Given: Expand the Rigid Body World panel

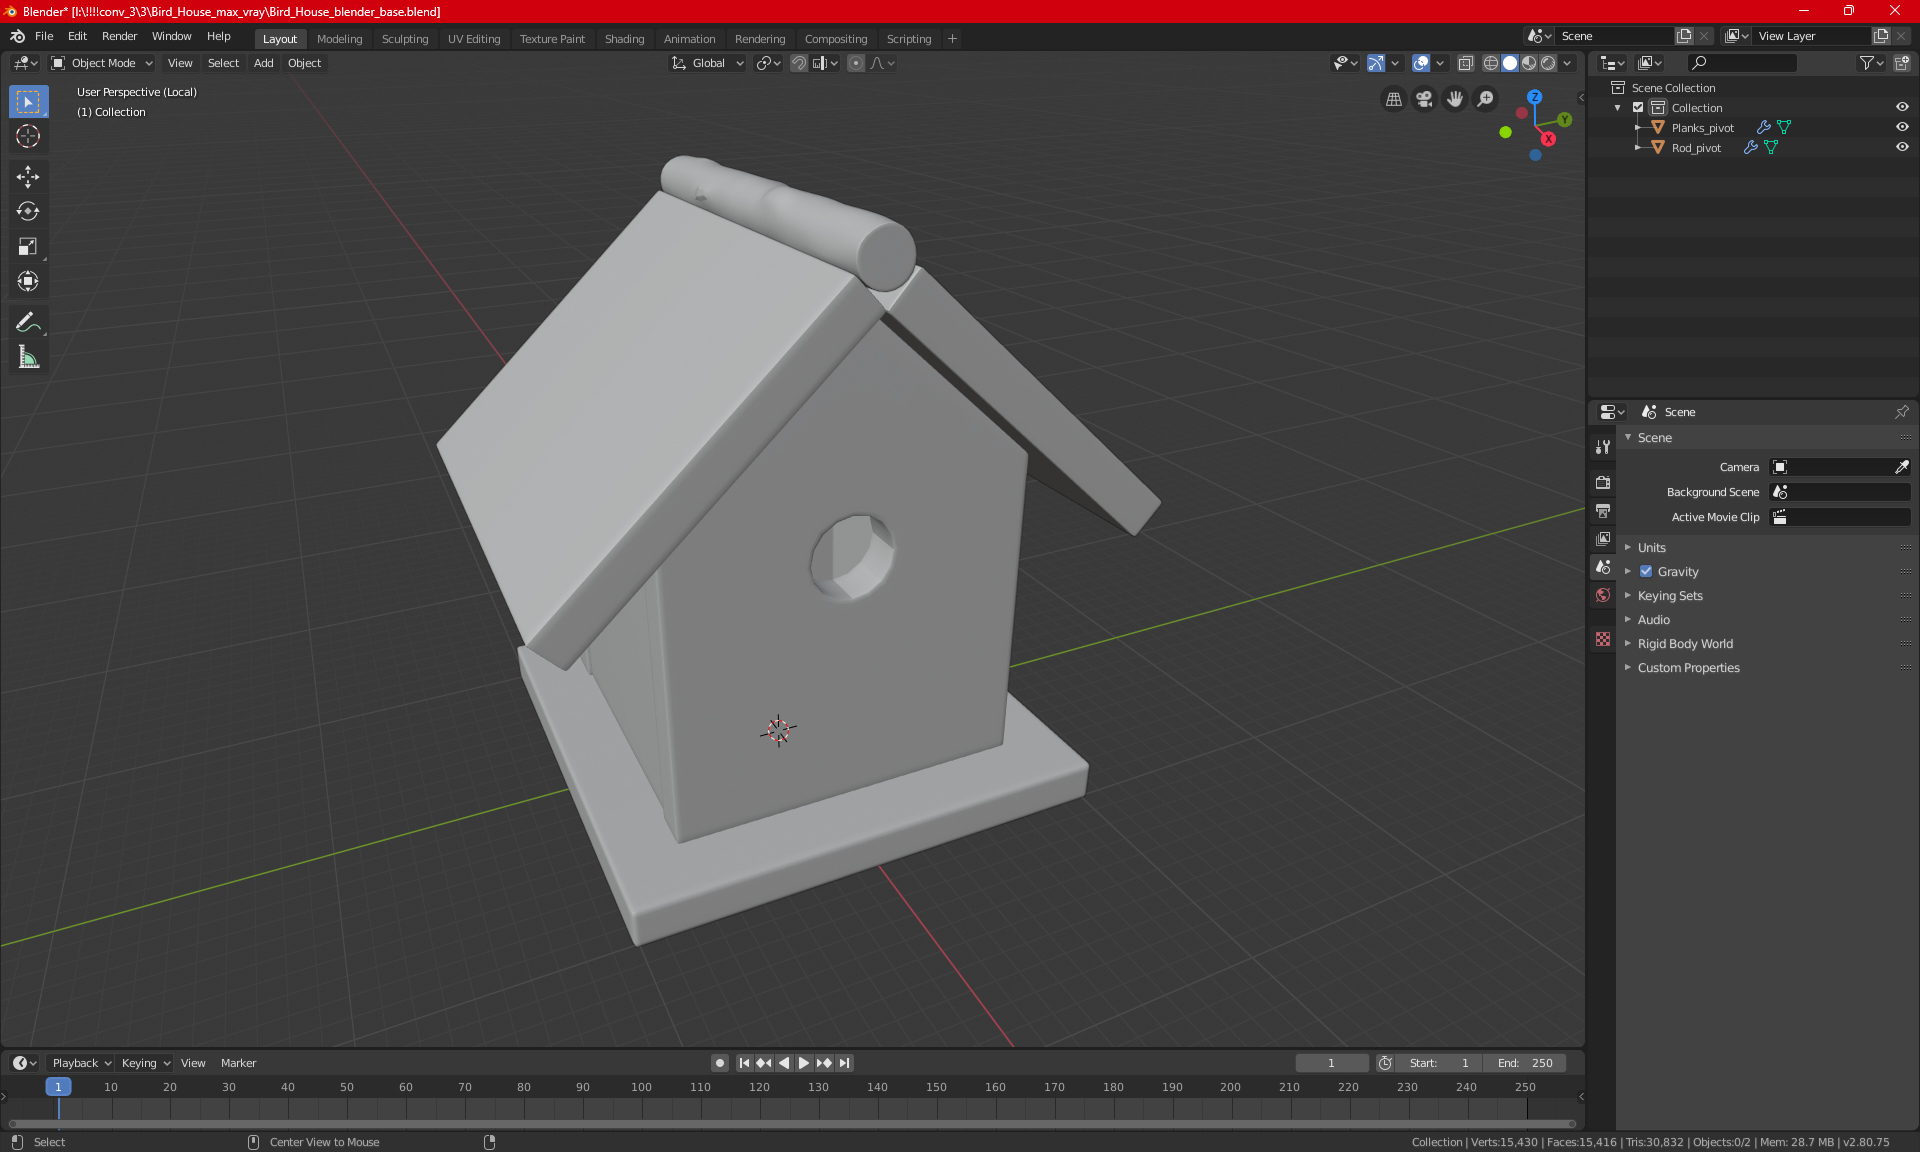Looking at the screenshot, I should 1685,644.
